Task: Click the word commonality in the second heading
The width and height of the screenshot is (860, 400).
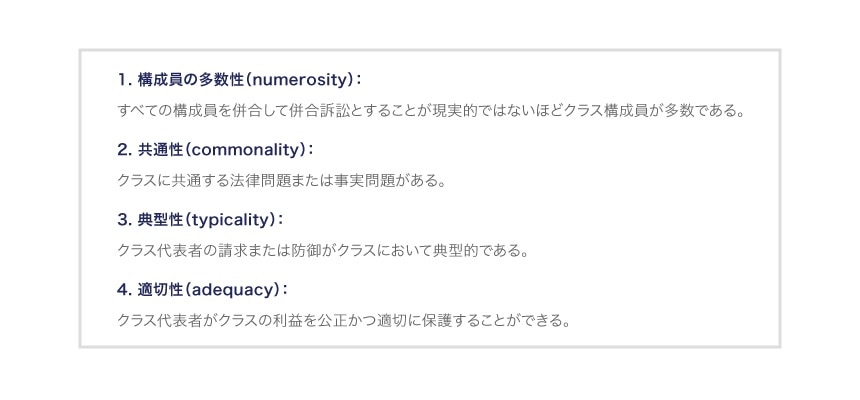Action: [244, 150]
